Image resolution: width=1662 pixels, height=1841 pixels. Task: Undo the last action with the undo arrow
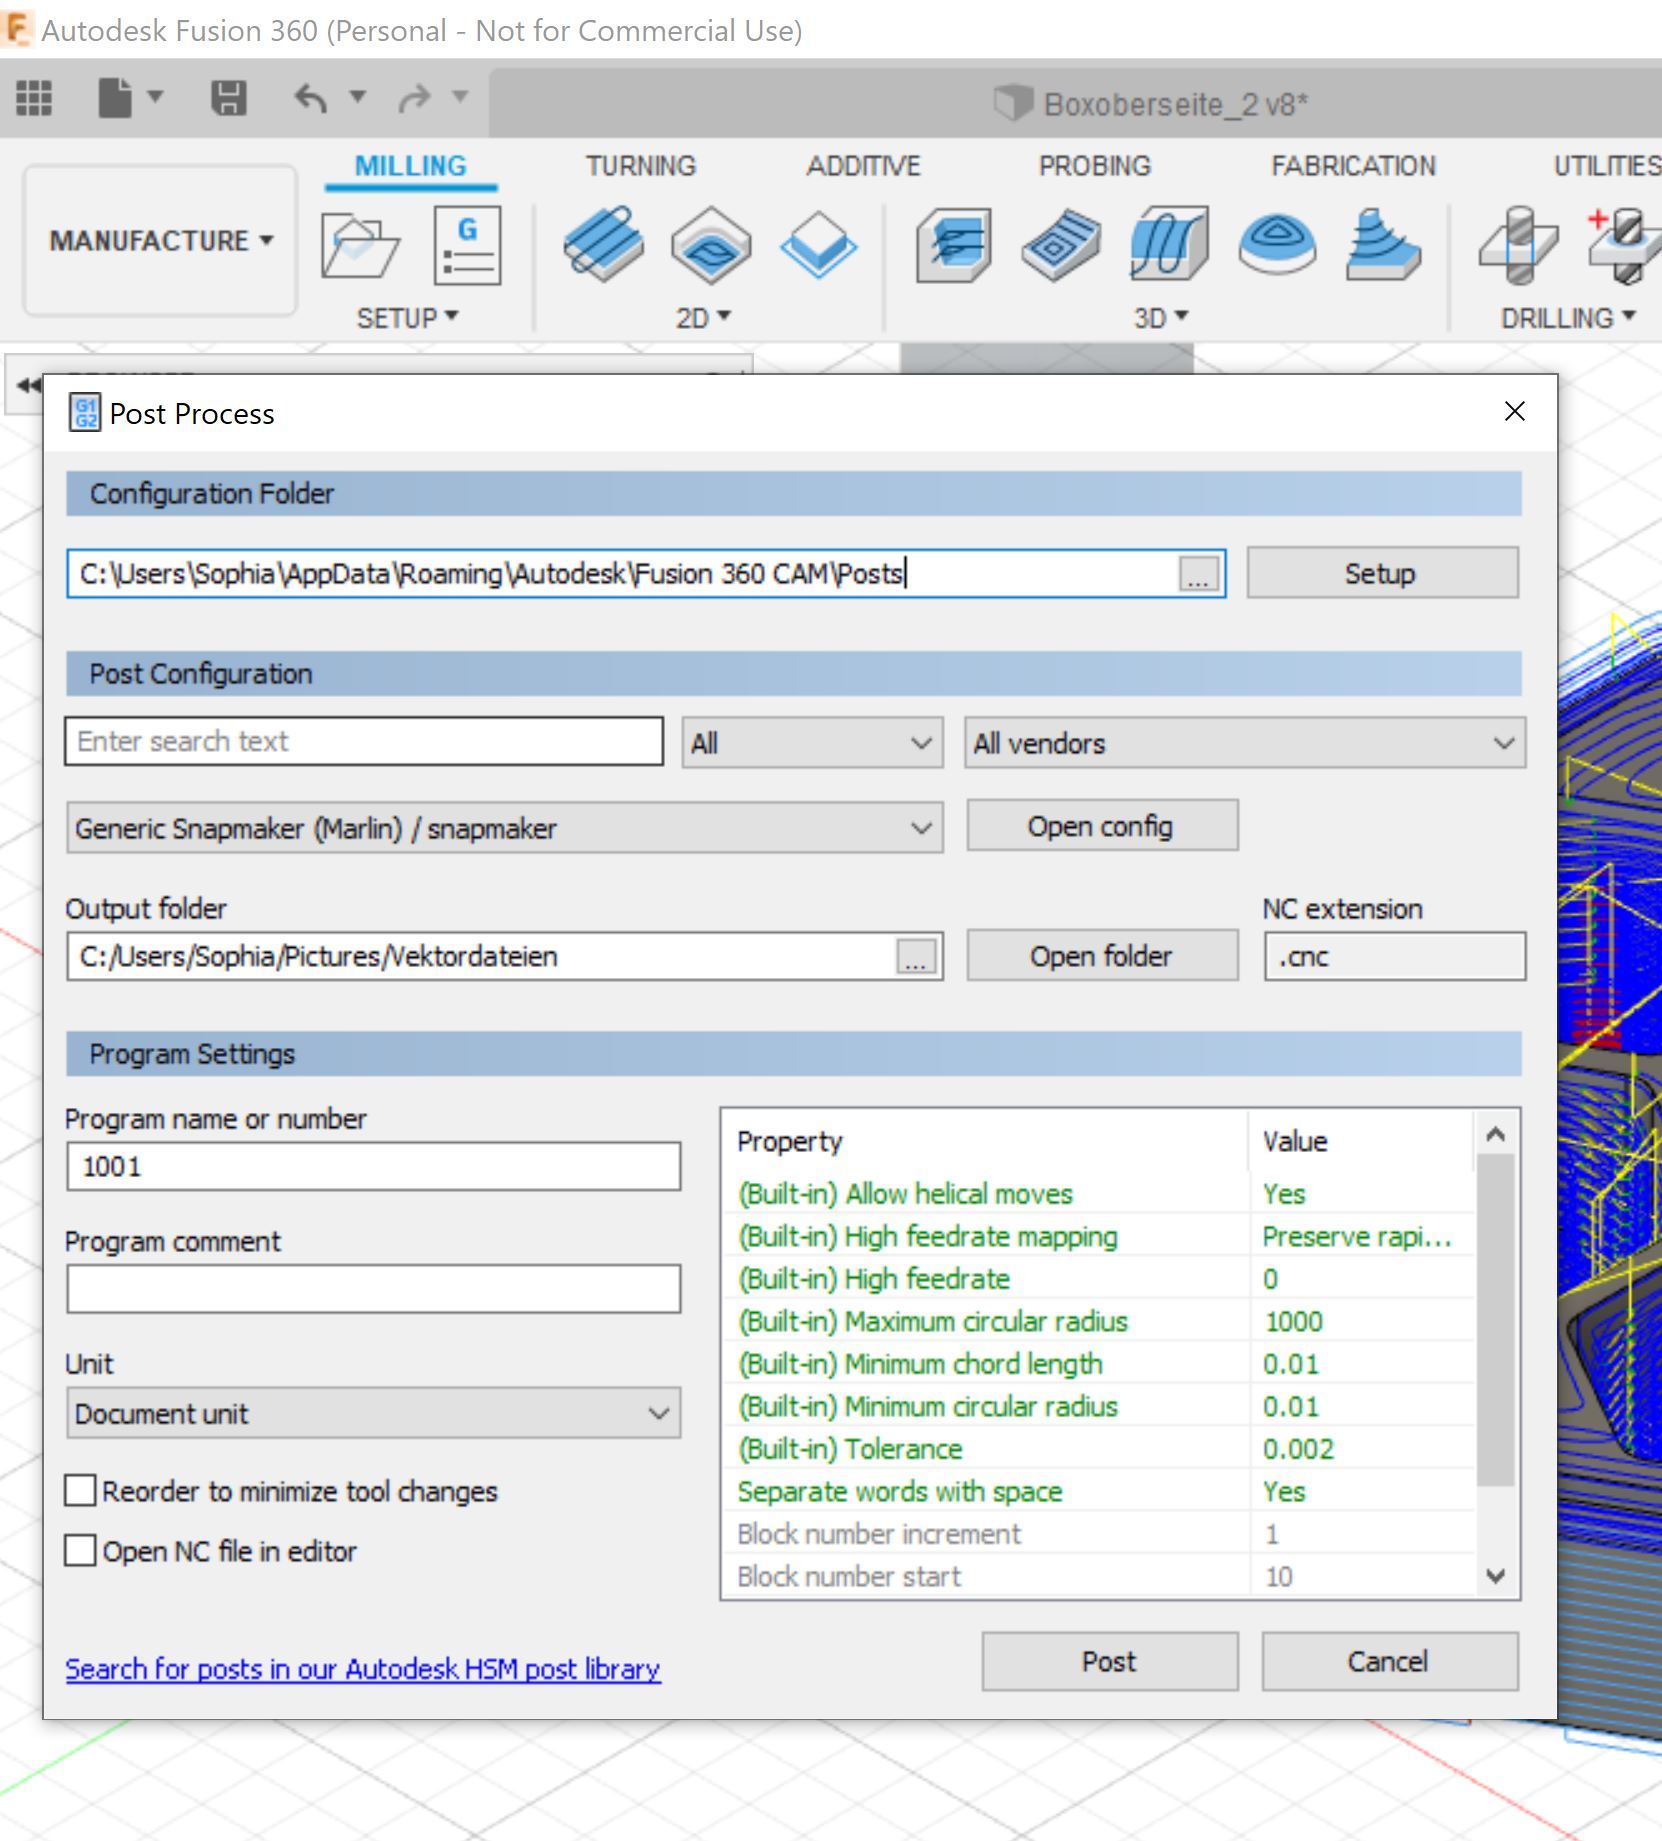point(311,98)
